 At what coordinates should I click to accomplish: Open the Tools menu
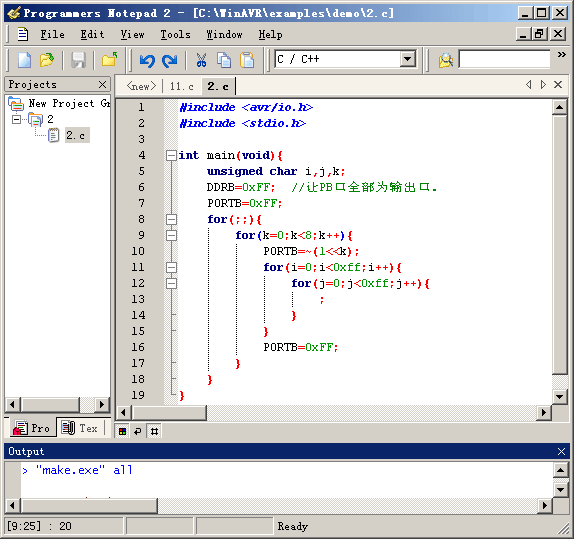pos(175,34)
